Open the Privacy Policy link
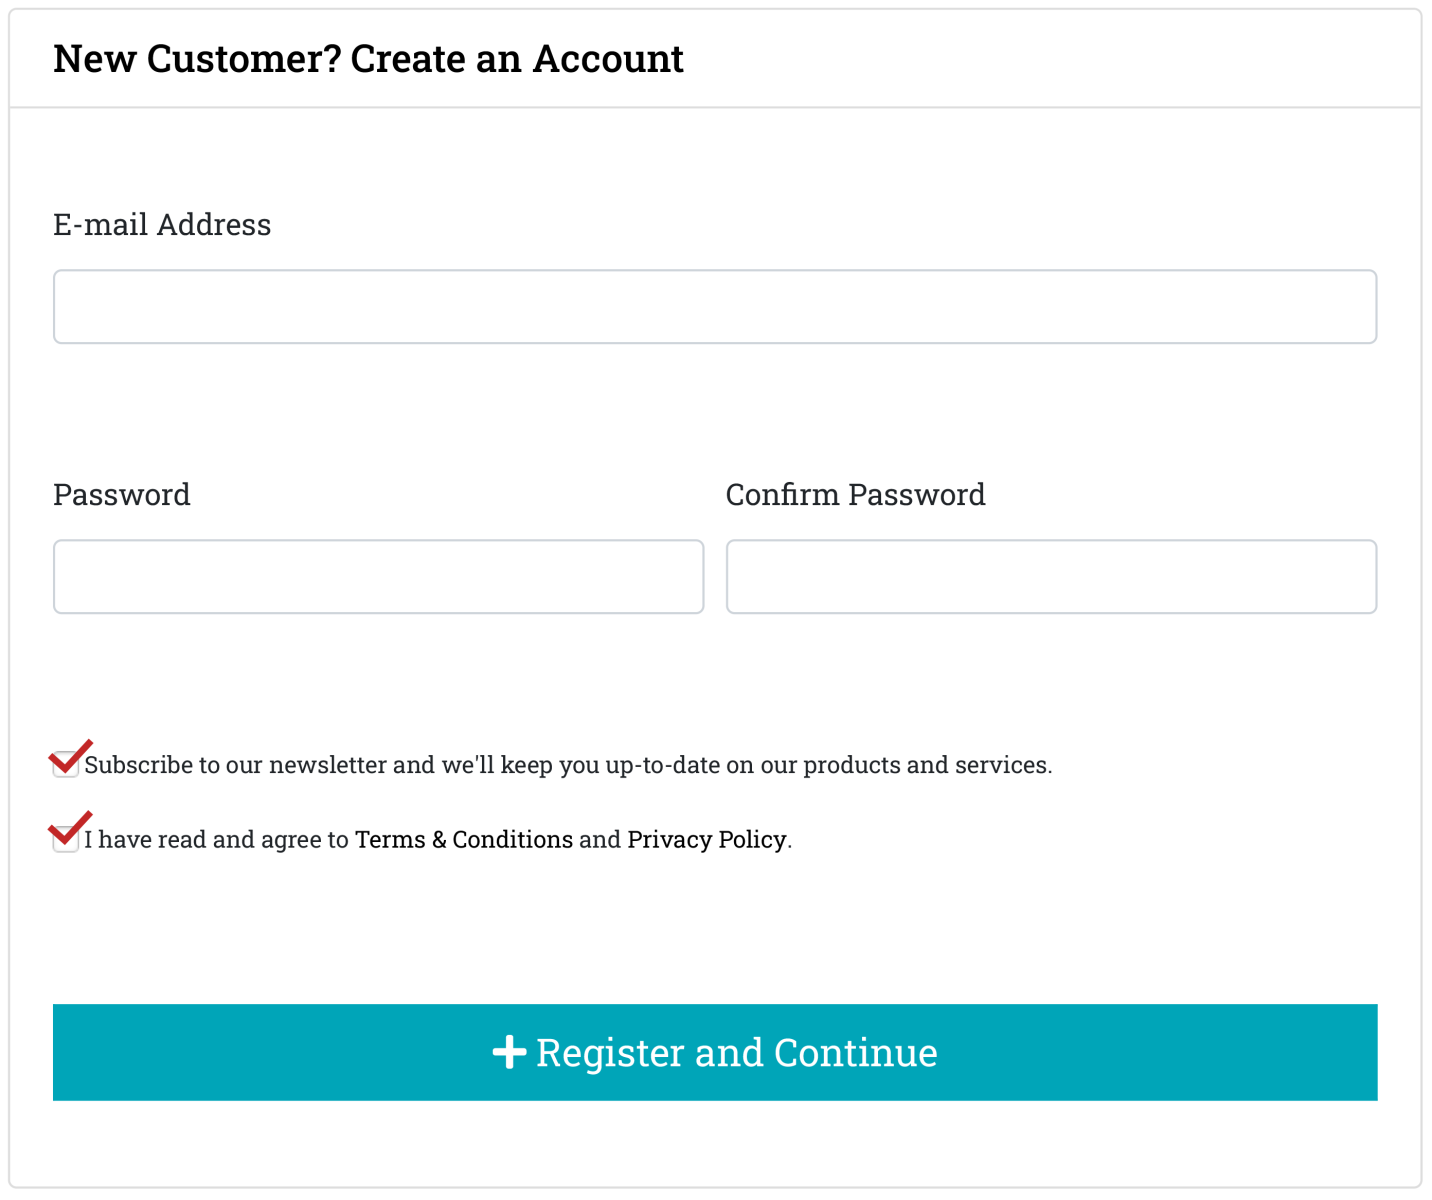1432x1200 pixels. pyautogui.click(x=706, y=839)
